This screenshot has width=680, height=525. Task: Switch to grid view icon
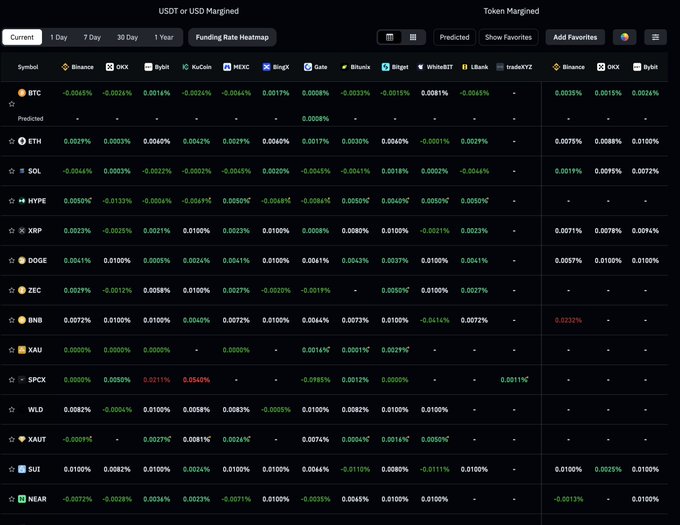tap(413, 37)
